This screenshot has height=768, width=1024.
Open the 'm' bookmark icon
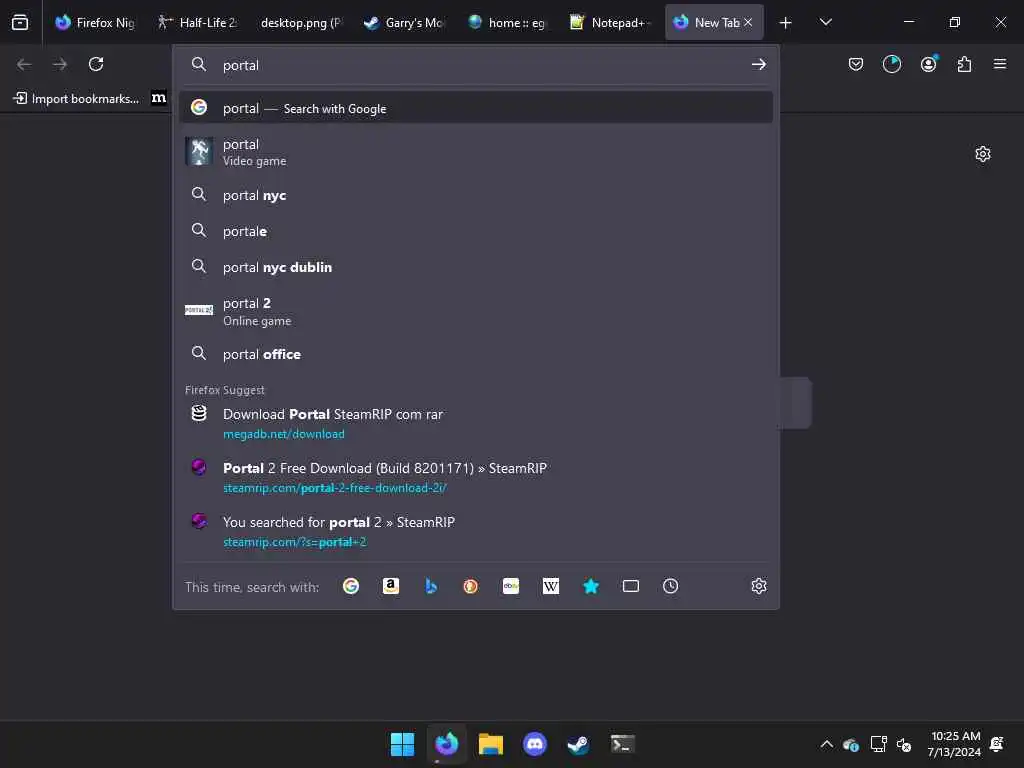pos(159,98)
